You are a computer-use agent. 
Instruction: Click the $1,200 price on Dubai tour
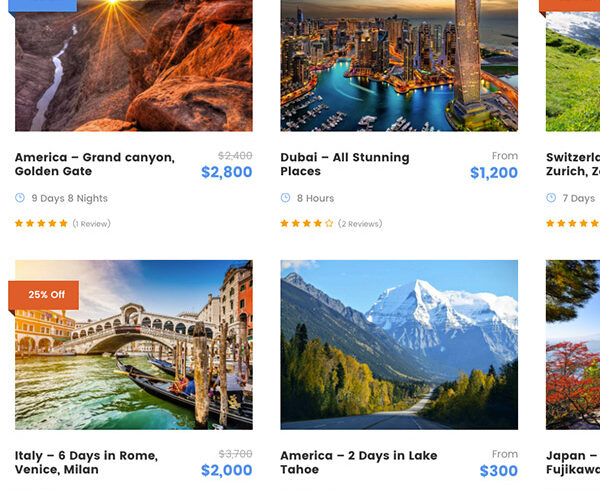coord(494,172)
